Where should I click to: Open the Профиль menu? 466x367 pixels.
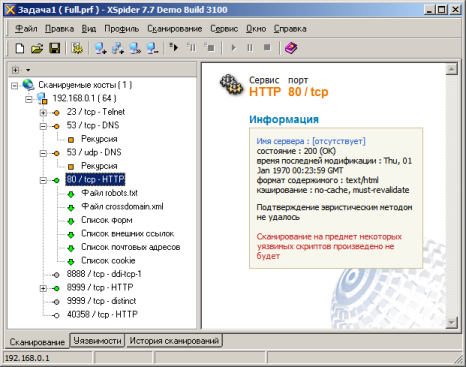122,29
